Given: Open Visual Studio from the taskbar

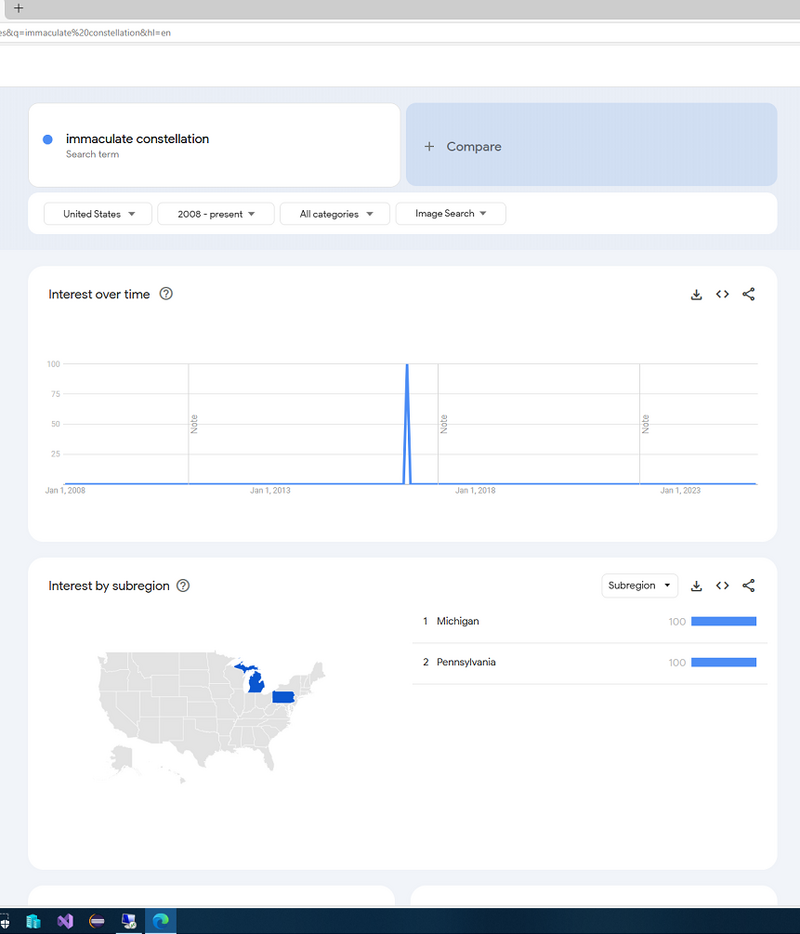Looking at the screenshot, I should [65, 921].
